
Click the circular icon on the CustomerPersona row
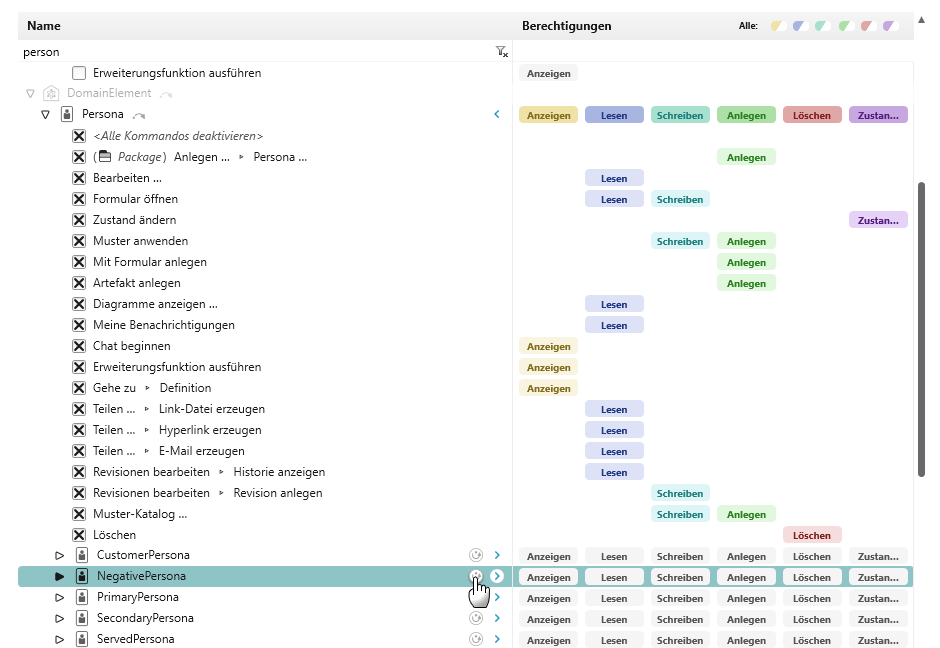click(x=476, y=555)
